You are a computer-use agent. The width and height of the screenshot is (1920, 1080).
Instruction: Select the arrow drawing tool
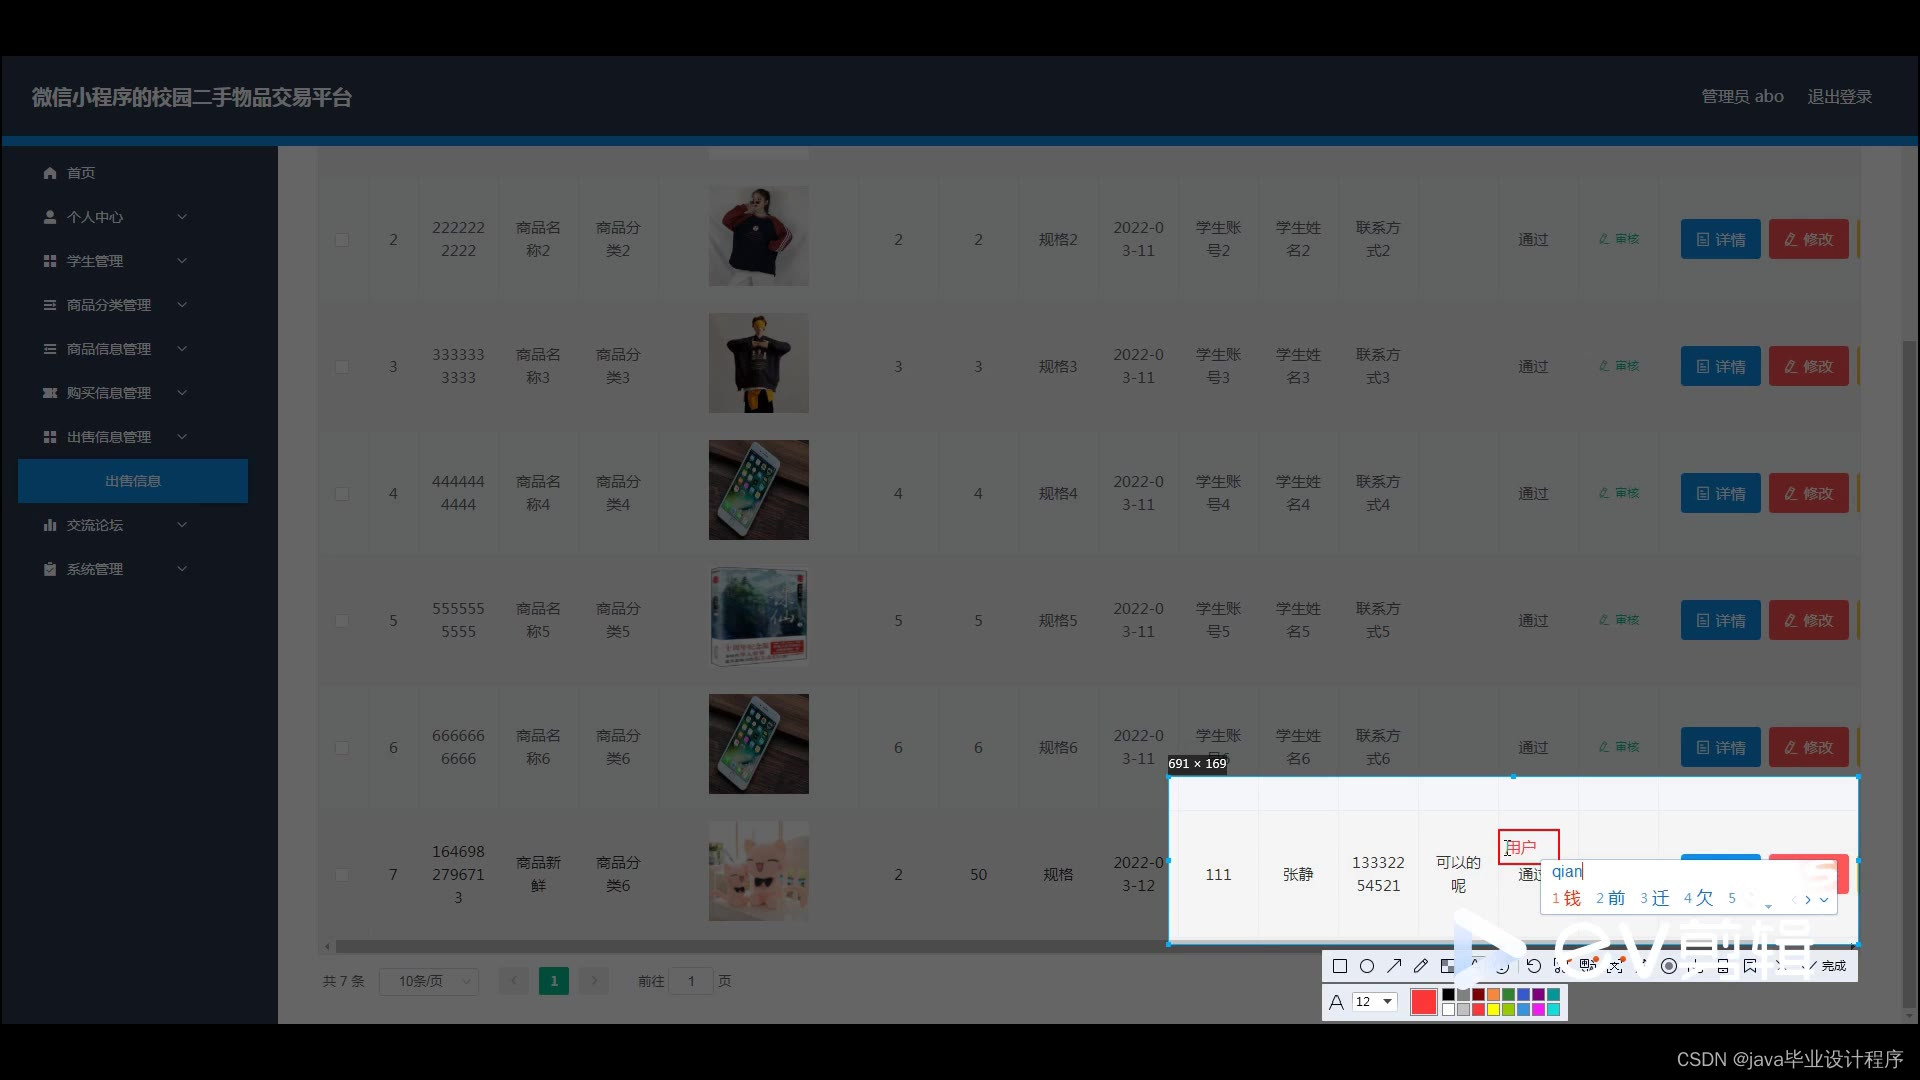click(x=1394, y=966)
